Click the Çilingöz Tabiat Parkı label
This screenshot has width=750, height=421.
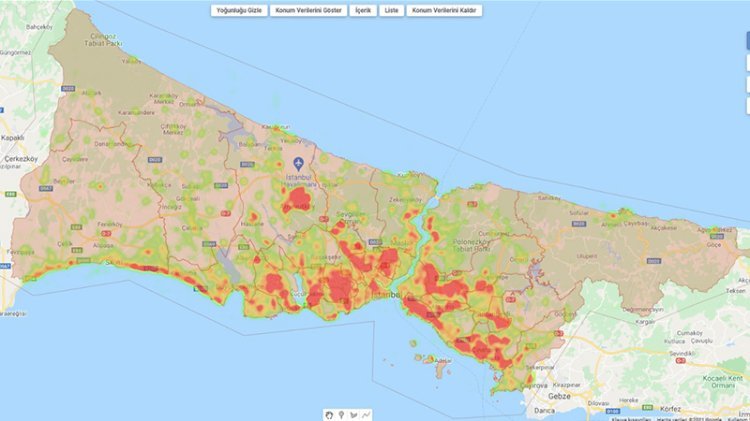click(103, 40)
